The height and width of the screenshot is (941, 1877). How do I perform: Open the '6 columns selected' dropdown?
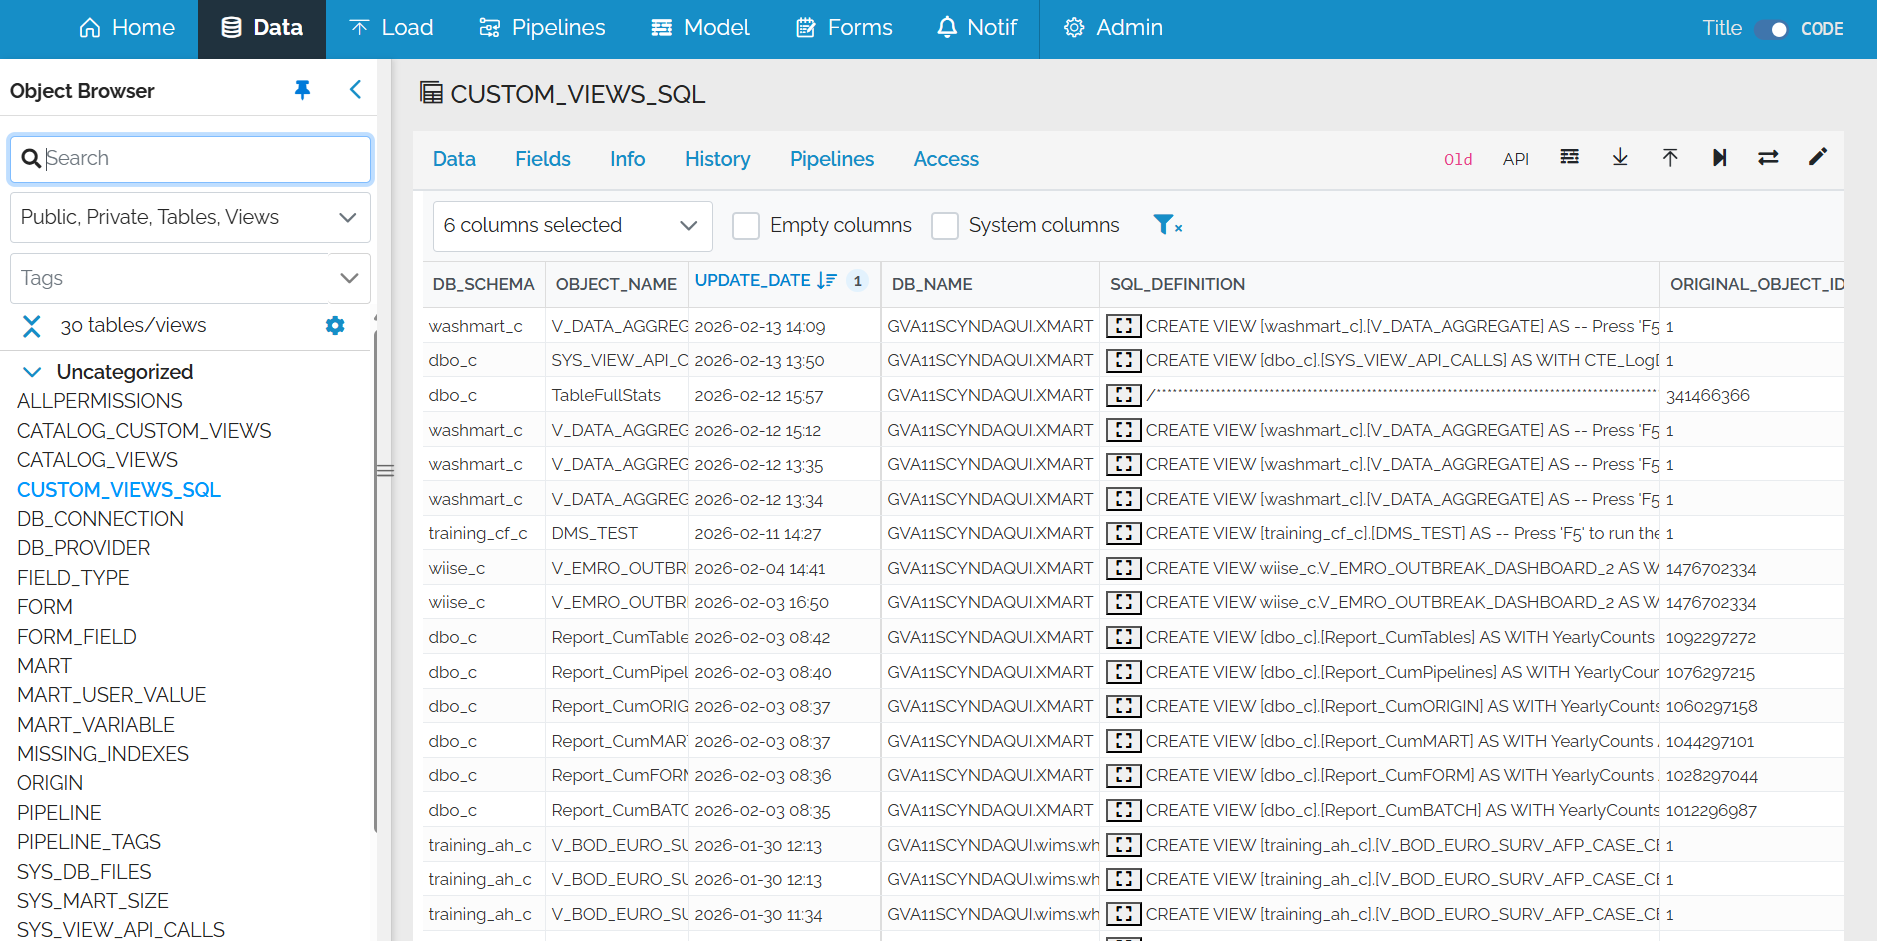tap(572, 226)
